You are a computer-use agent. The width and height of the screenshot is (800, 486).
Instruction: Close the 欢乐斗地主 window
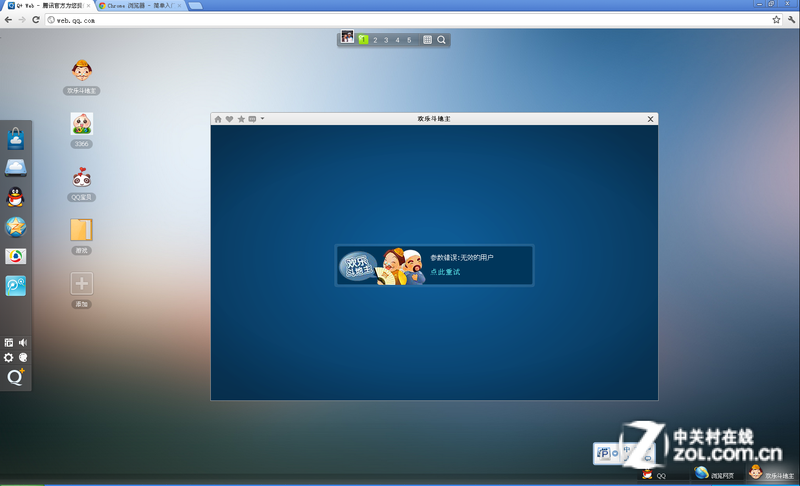(651, 119)
